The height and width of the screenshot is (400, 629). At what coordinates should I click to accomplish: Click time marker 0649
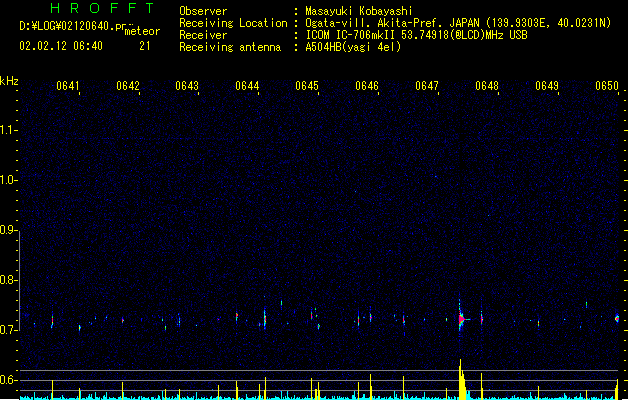pos(547,86)
